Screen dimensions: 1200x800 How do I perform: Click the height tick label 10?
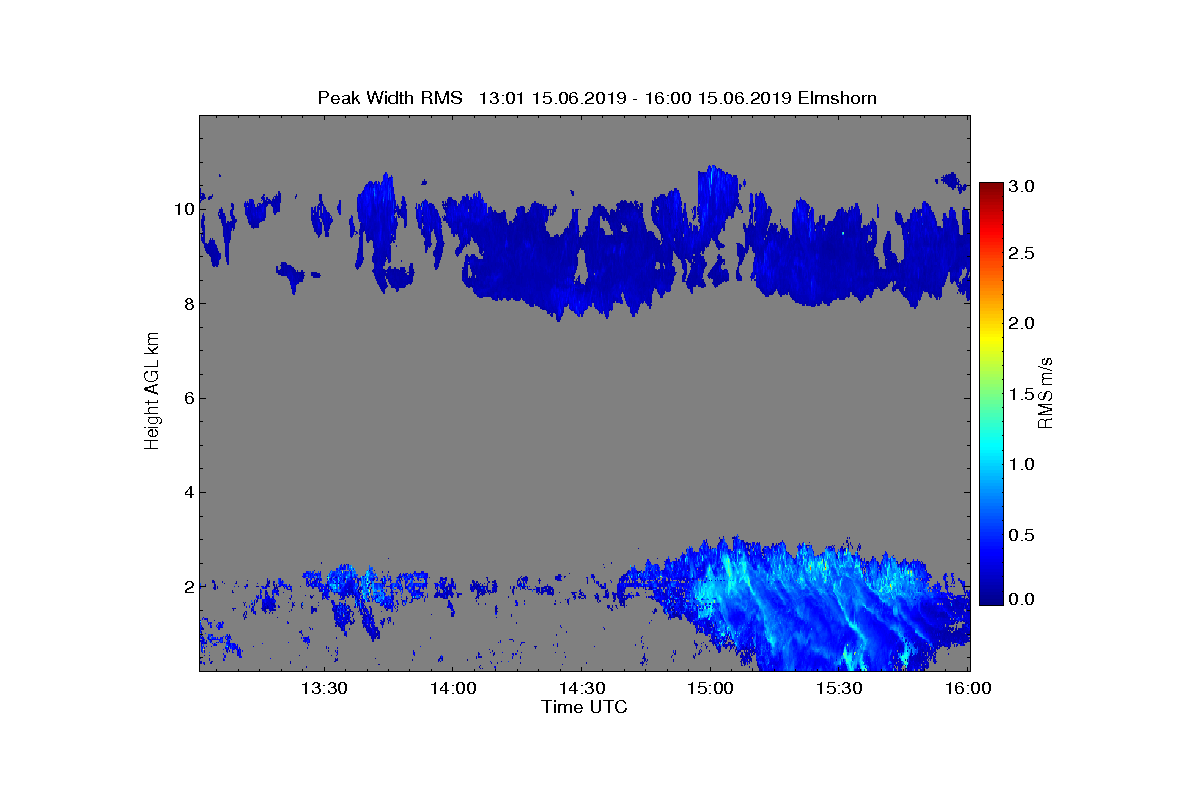[x=183, y=210]
